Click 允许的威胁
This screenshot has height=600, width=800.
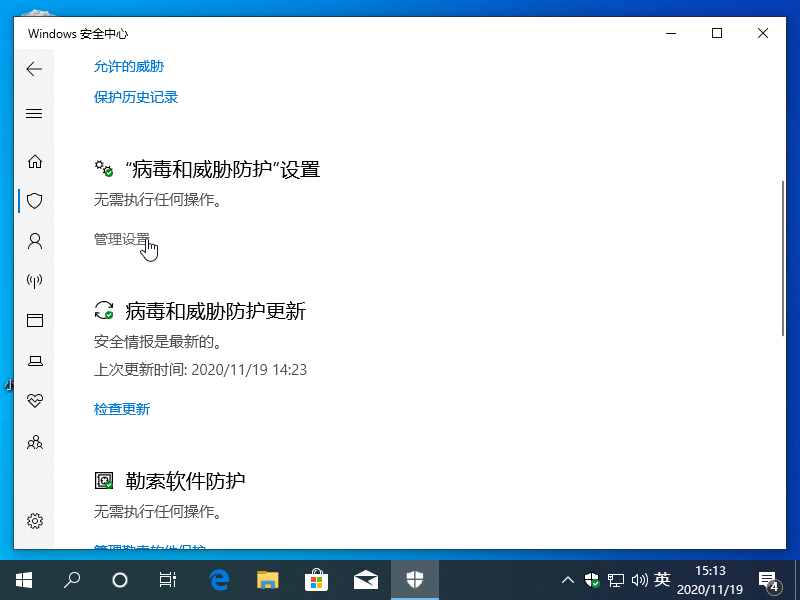pos(128,65)
